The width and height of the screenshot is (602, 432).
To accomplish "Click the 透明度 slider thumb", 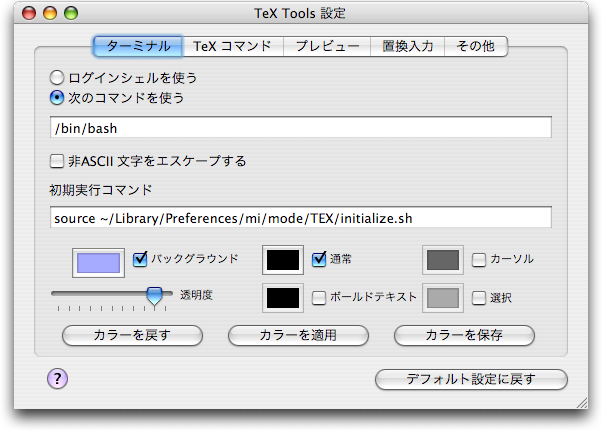I will click(155, 296).
